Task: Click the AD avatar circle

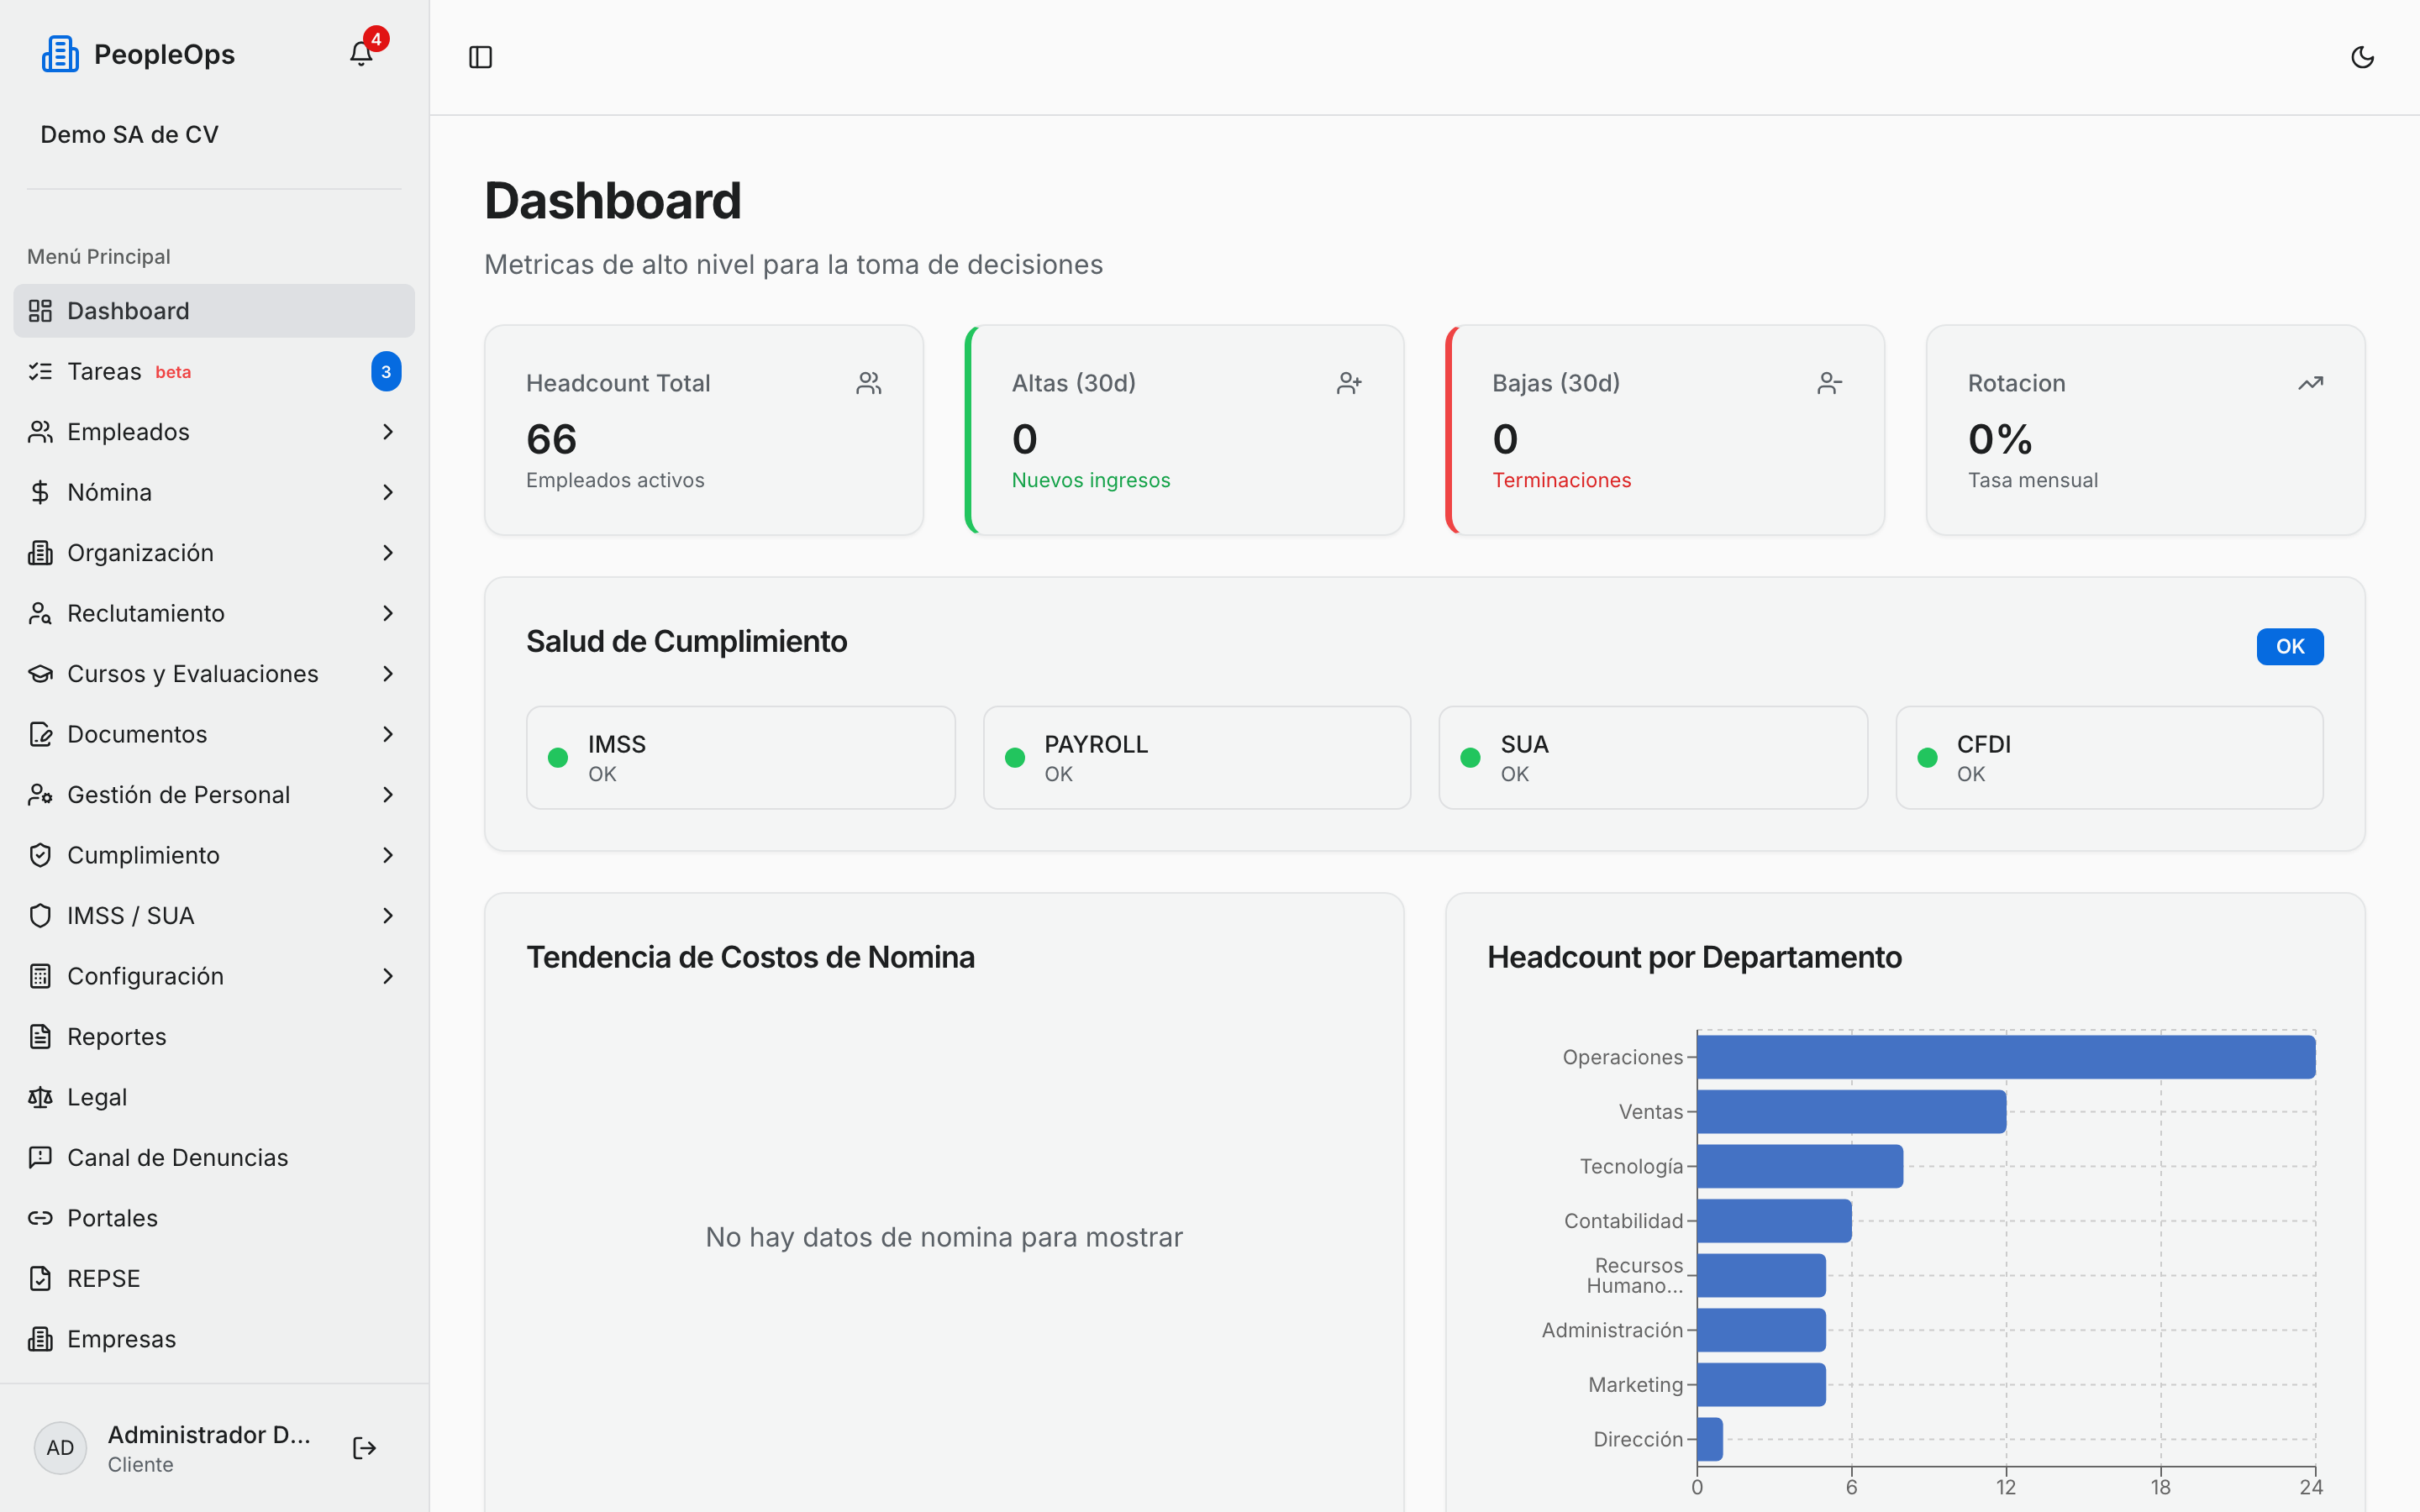Action: (x=60, y=1448)
